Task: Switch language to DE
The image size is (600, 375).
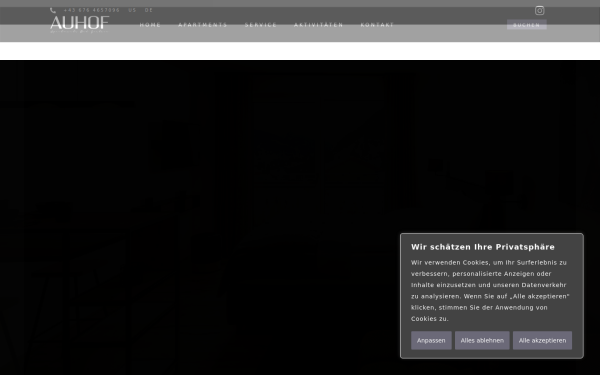Action: pos(149,10)
